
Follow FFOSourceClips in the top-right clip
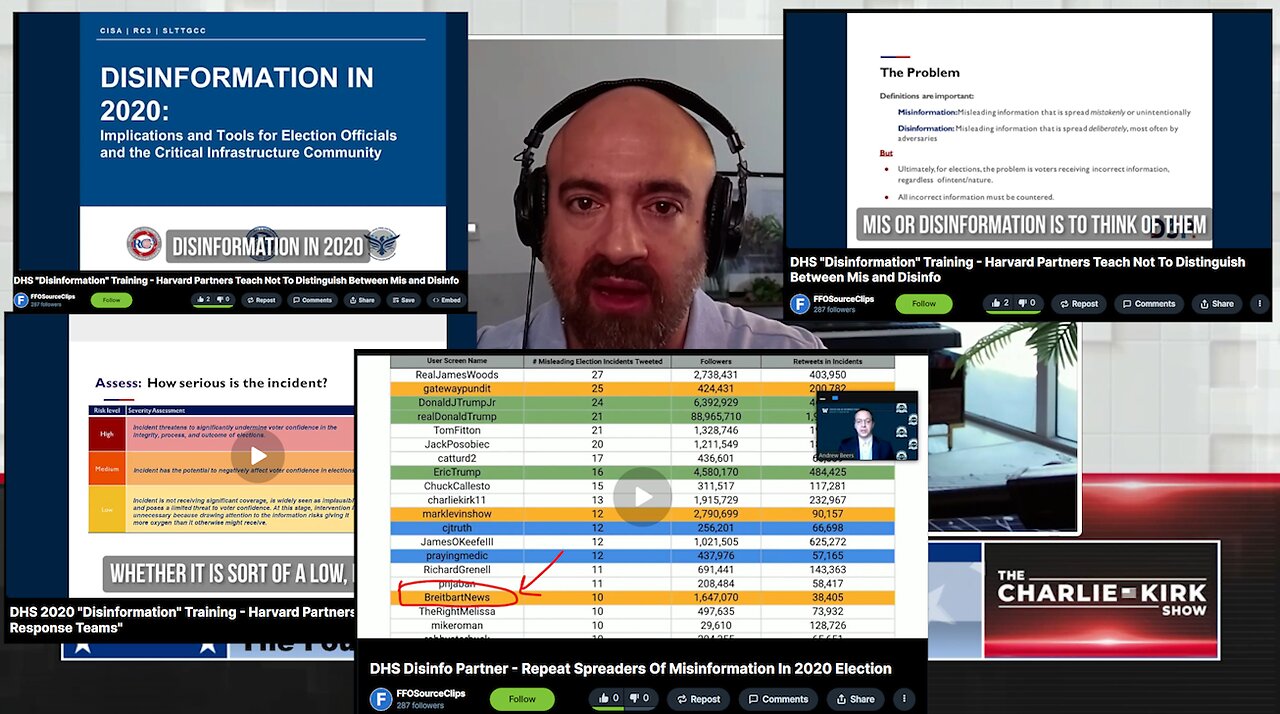click(924, 303)
